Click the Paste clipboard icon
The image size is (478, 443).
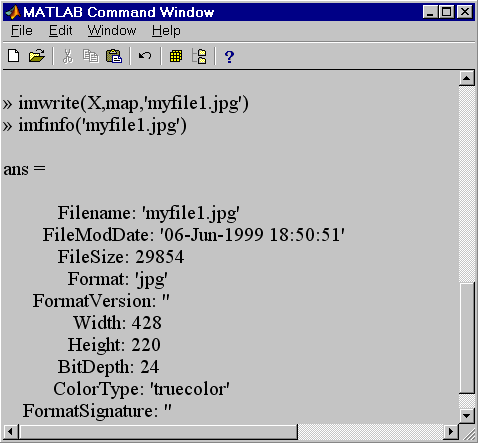(x=114, y=56)
